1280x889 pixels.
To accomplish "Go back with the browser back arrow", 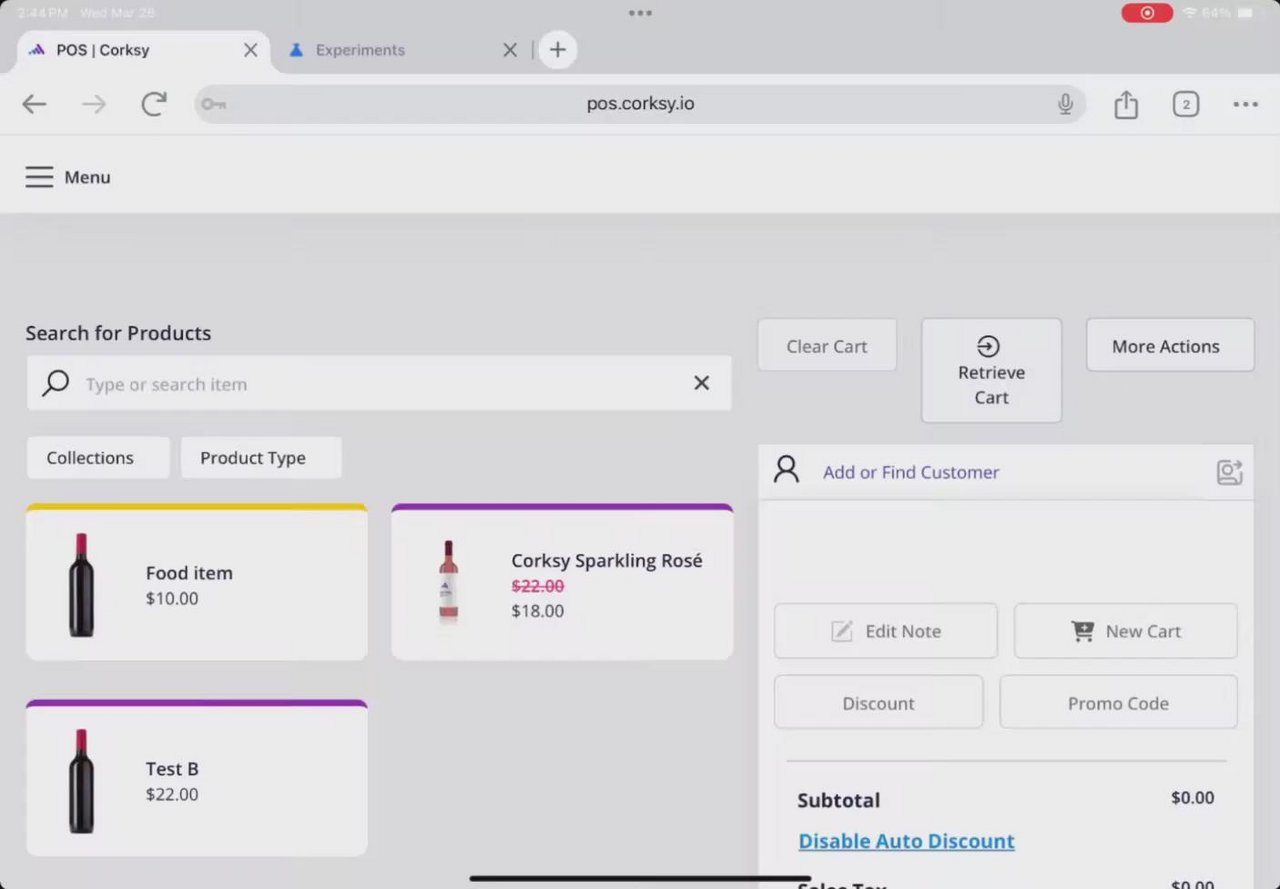I will coord(34,104).
